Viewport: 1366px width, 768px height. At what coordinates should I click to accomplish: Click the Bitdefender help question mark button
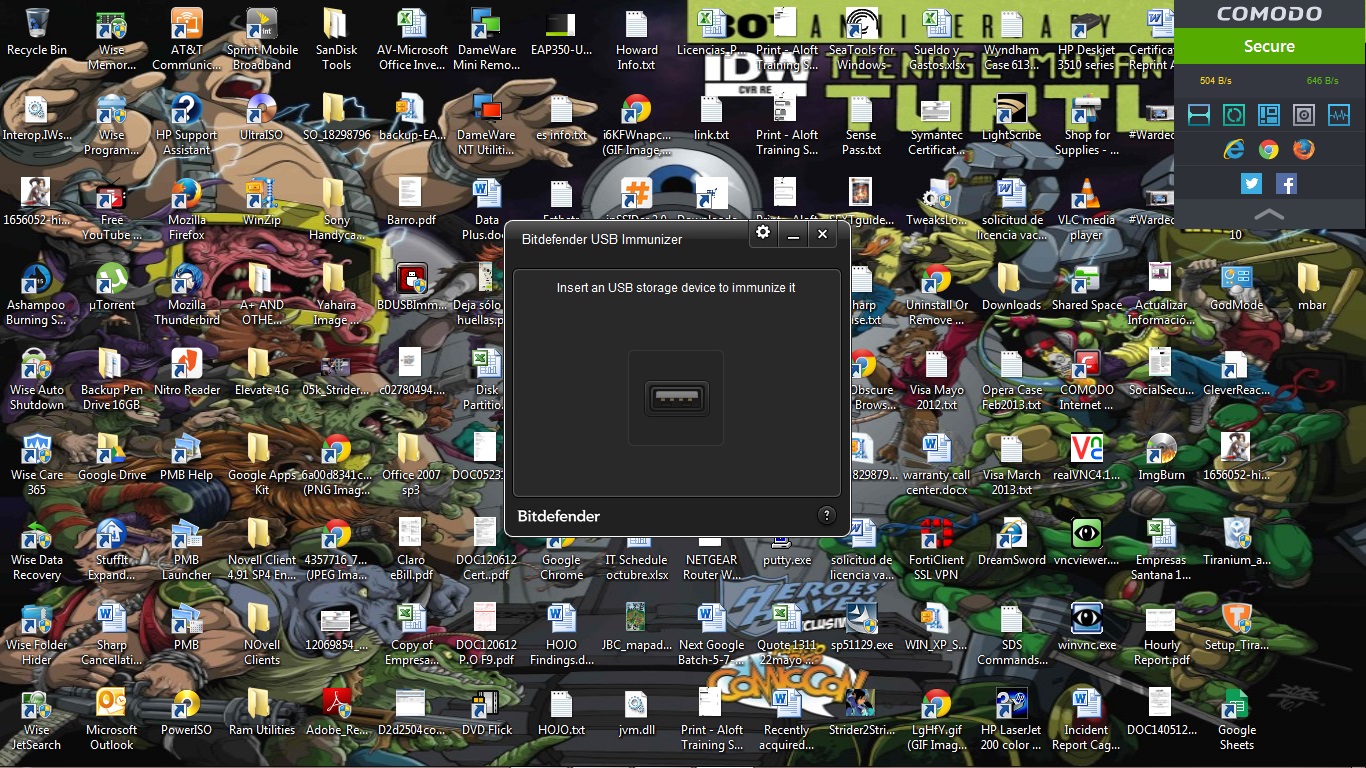click(826, 515)
